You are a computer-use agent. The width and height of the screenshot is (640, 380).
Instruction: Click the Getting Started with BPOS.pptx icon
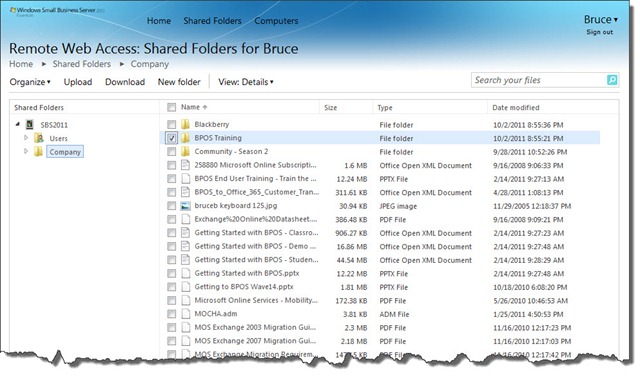[185, 273]
